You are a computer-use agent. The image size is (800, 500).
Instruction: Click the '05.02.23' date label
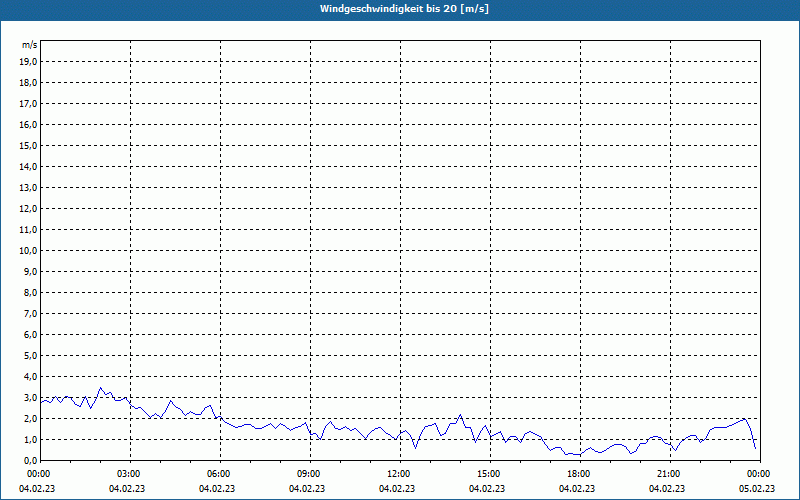(x=757, y=489)
